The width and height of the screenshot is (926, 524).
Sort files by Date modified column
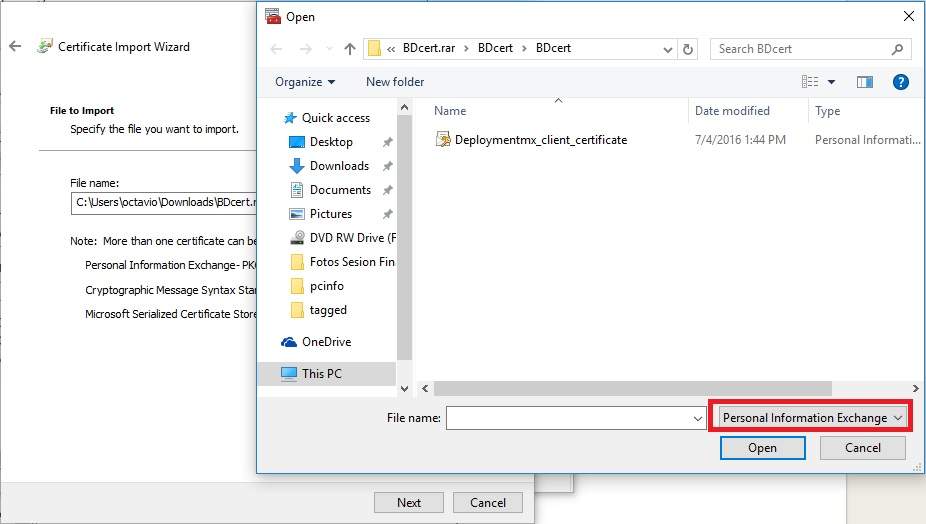tap(732, 111)
